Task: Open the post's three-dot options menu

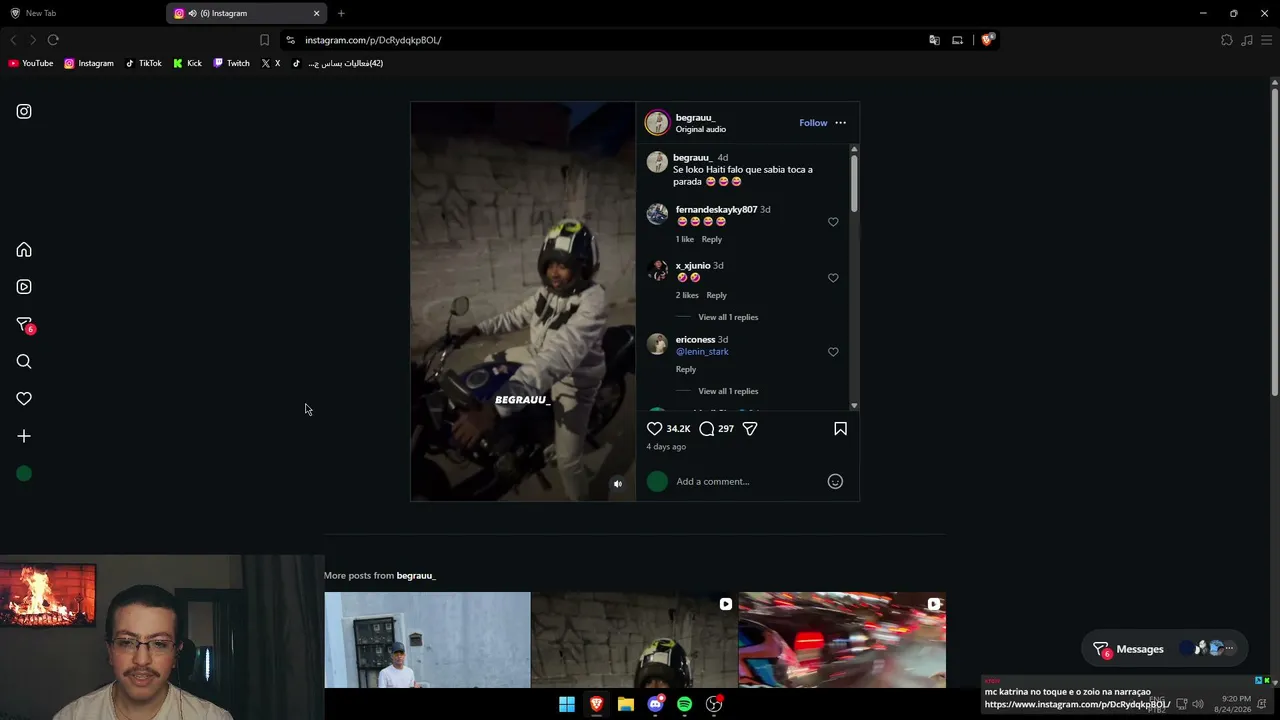Action: click(840, 123)
